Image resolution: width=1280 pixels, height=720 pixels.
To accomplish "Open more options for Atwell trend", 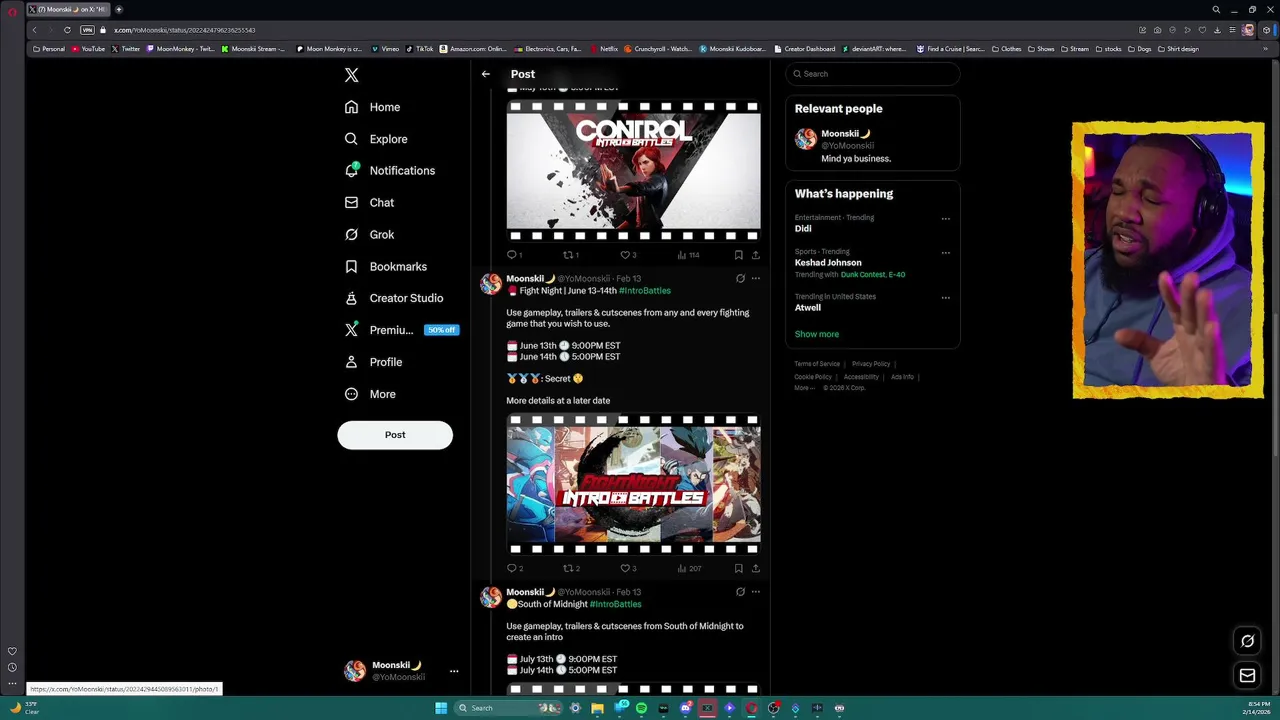I will [x=945, y=298].
